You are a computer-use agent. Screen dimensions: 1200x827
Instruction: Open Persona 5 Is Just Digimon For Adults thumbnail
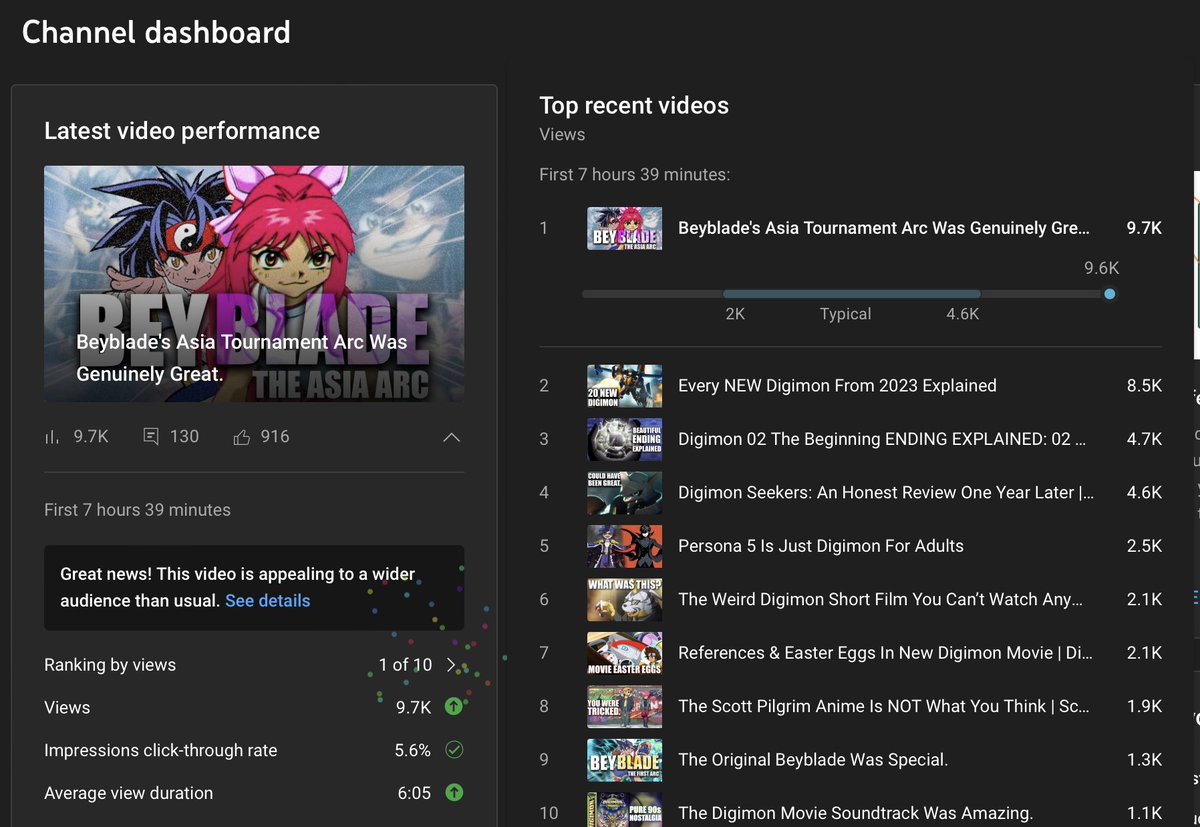pyautogui.click(x=624, y=546)
